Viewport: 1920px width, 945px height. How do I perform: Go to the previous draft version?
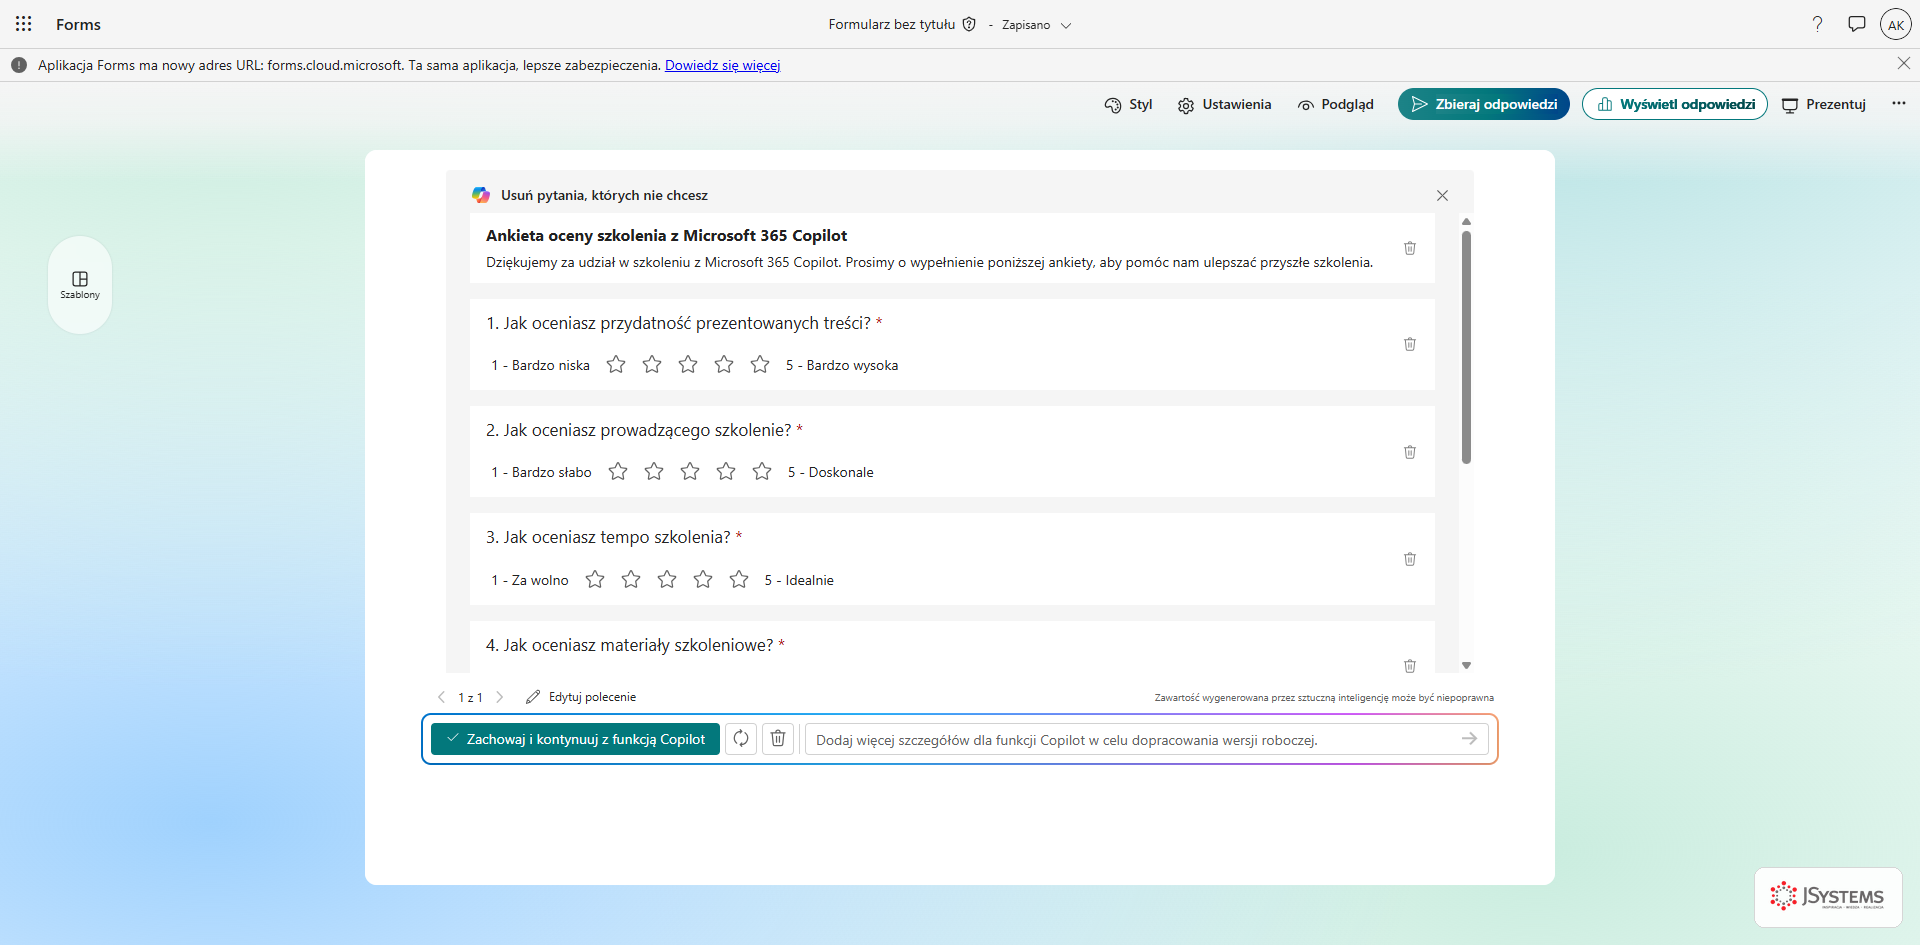(441, 697)
